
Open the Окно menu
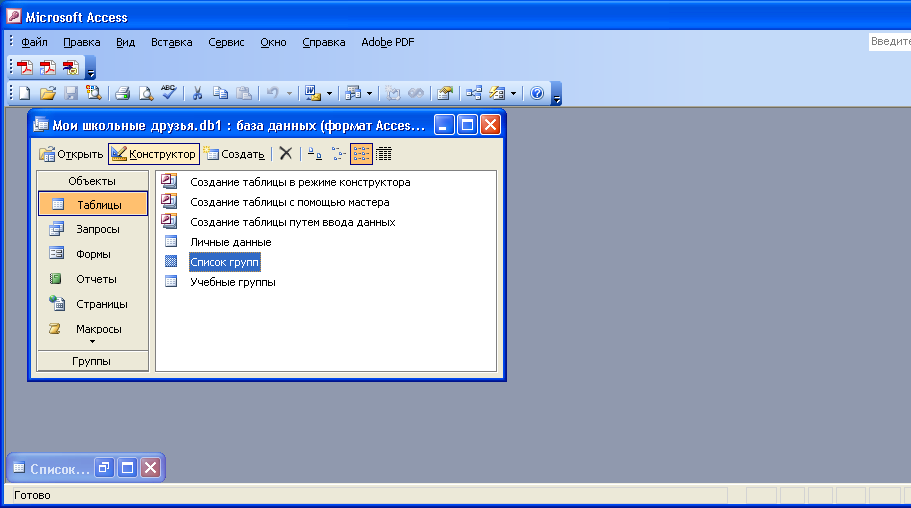273,42
